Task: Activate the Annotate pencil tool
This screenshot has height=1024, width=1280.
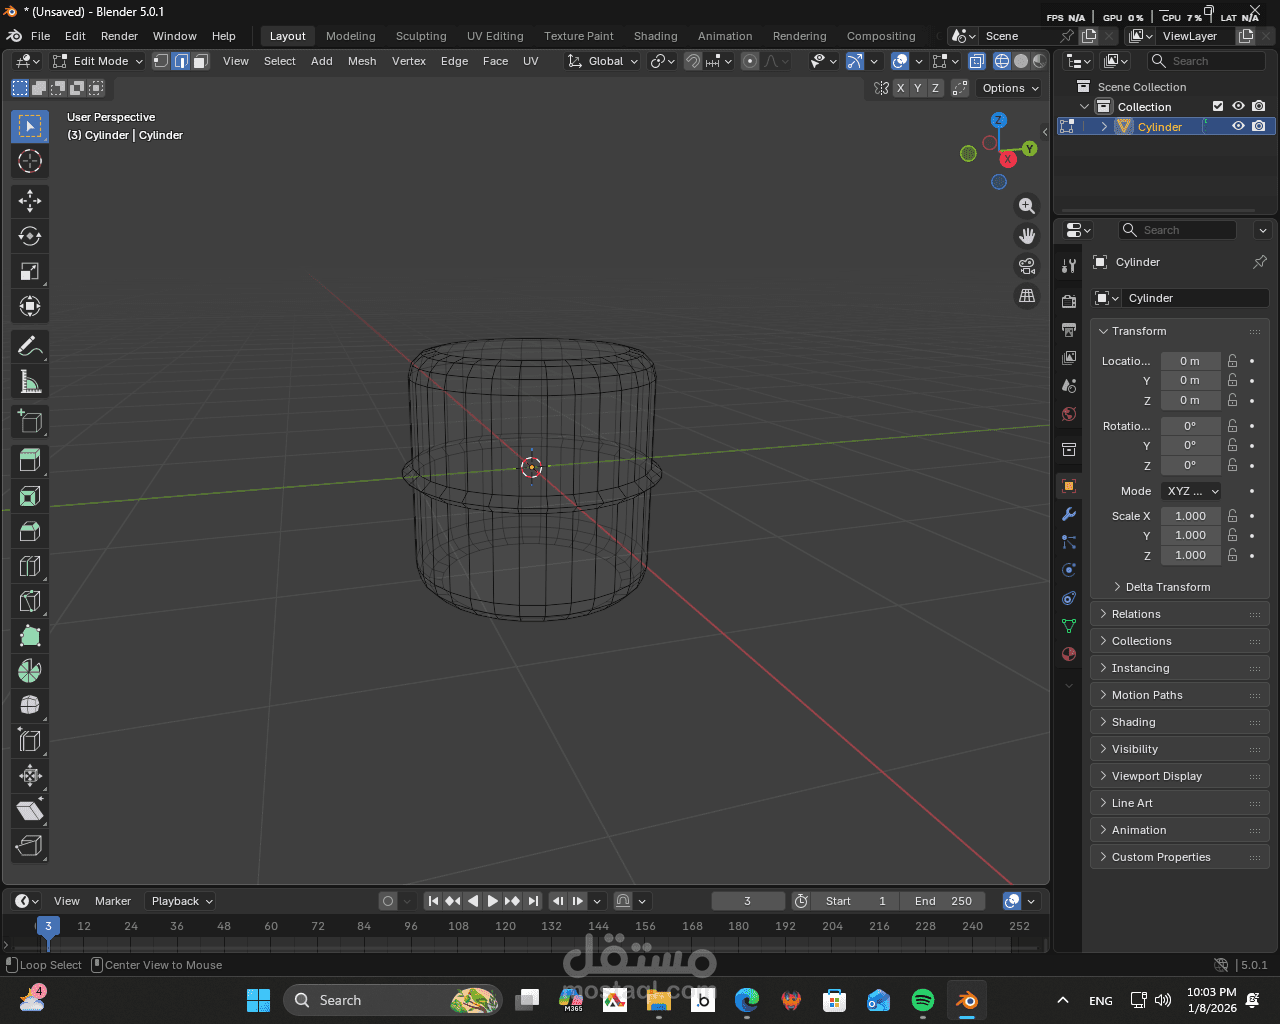Action: pos(30,347)
